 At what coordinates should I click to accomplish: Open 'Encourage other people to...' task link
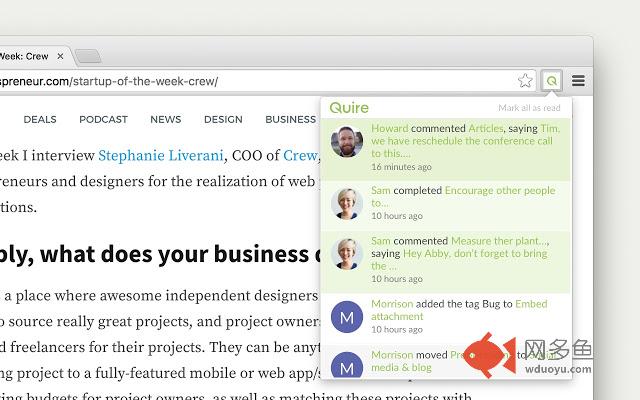(463, 196)
